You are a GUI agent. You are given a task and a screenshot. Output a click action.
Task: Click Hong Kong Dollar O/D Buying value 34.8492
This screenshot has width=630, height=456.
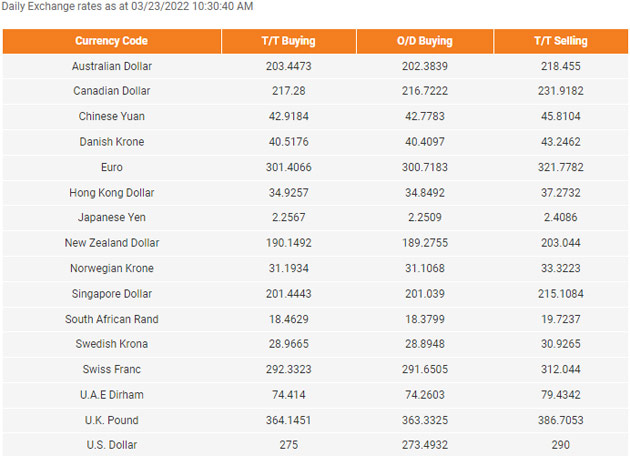[425, 193]
